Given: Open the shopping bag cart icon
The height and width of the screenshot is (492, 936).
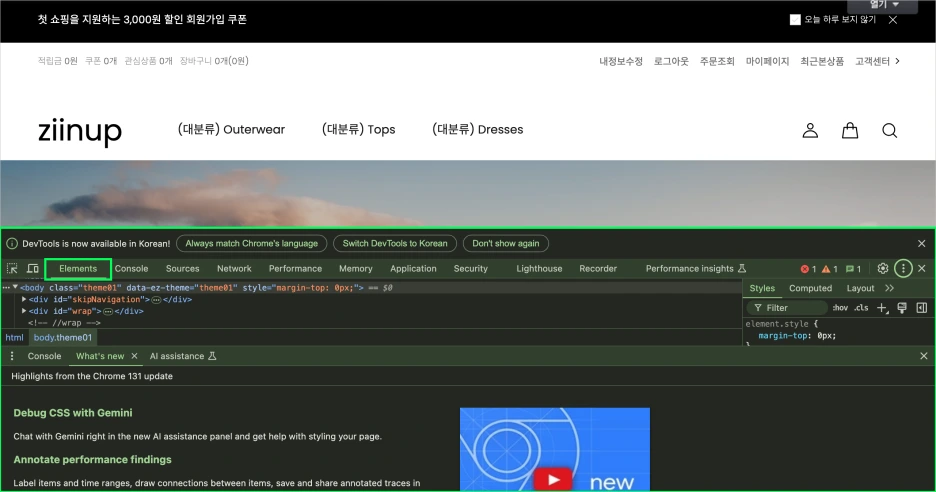Looking at the screenshot, I should coord(850,130).
